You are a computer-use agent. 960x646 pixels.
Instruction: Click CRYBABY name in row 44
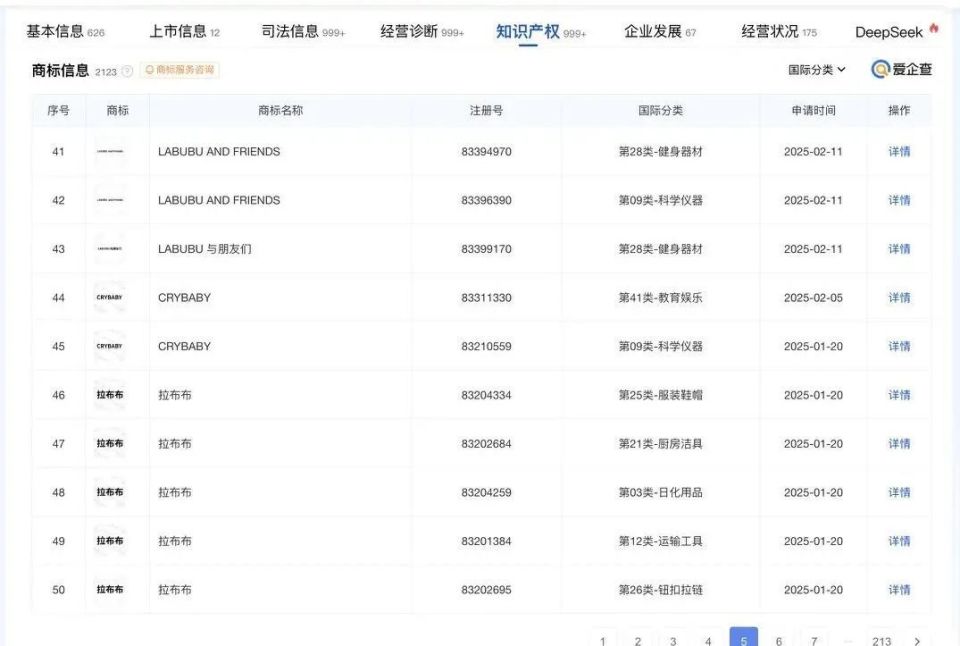[x=184, y=298]
